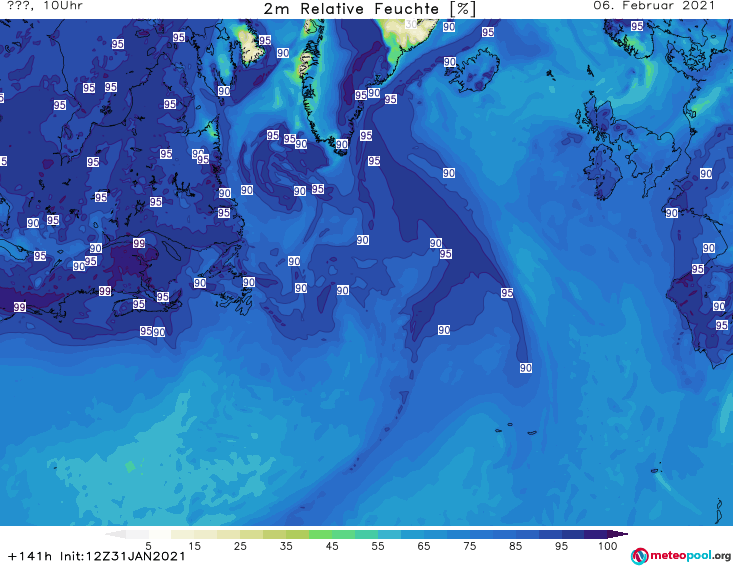
Task: Select the "2m Relative Feuchte [%]" title
Action: click(x=369, y=9)
